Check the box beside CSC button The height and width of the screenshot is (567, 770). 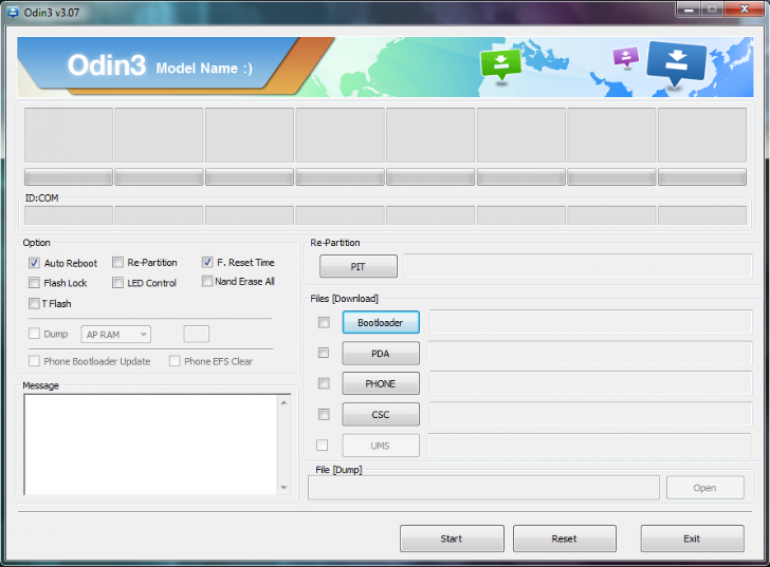pyautogui.click(x=324, y=414)
